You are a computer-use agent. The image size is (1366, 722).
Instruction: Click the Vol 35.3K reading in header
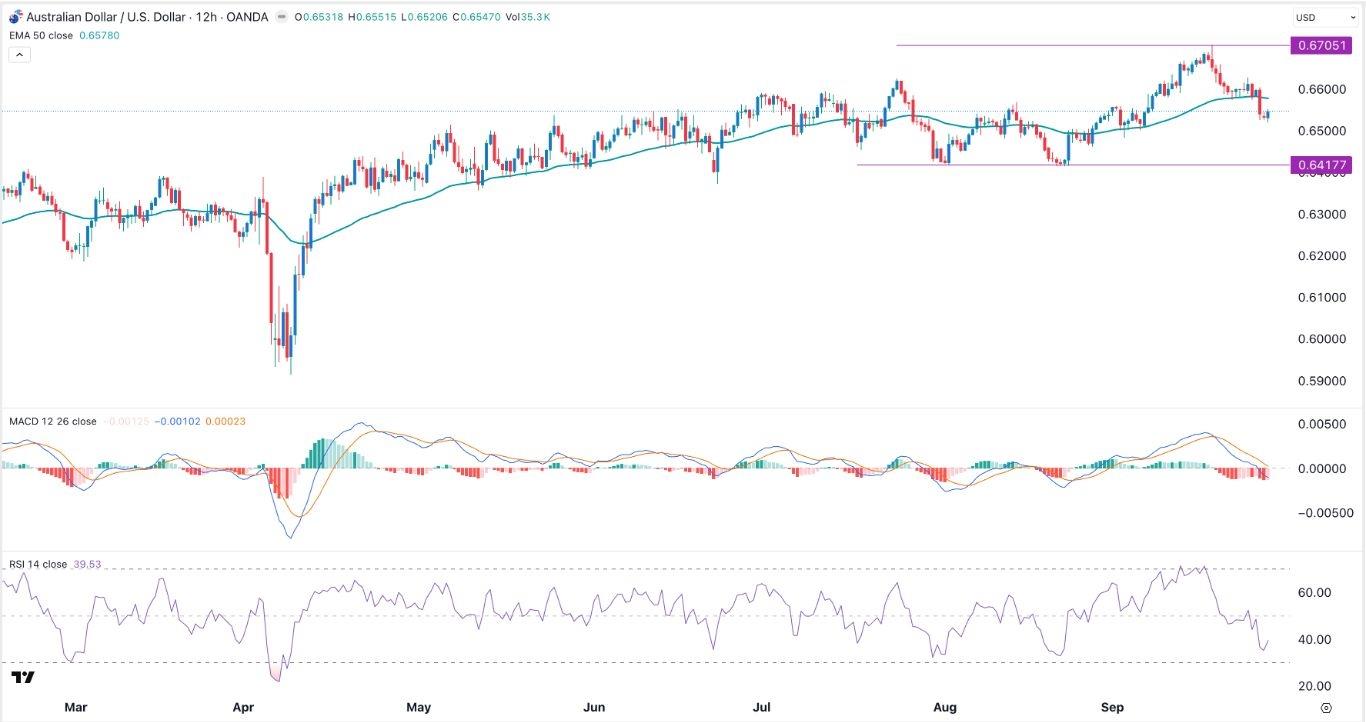tap(520, 18)
